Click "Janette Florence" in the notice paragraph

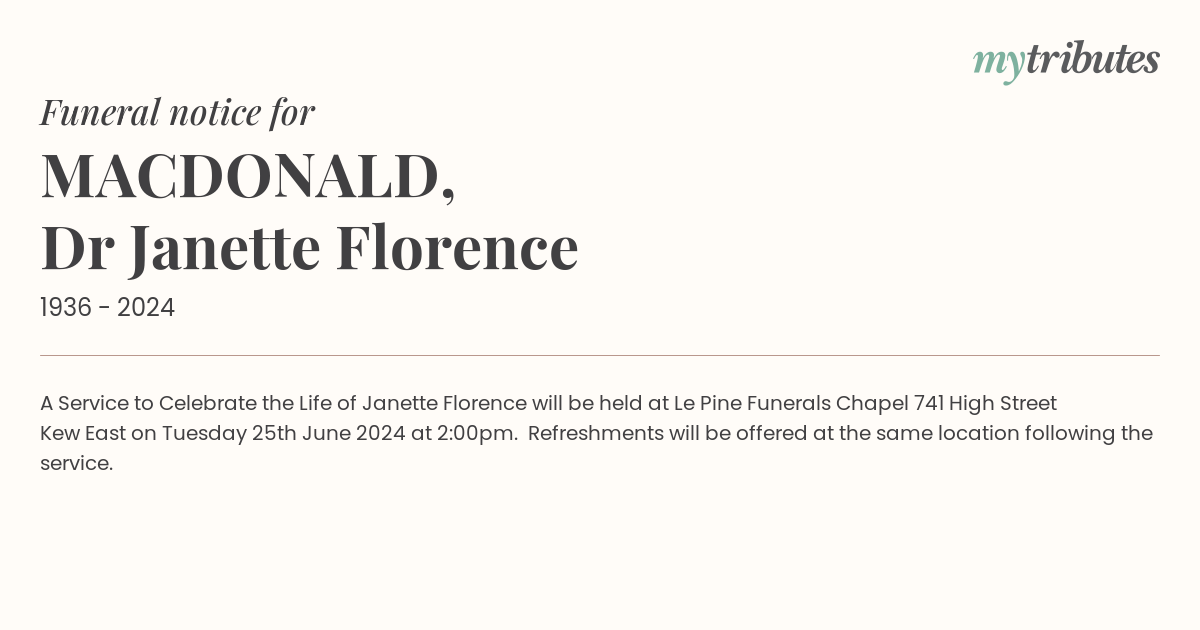click(444, 403)
